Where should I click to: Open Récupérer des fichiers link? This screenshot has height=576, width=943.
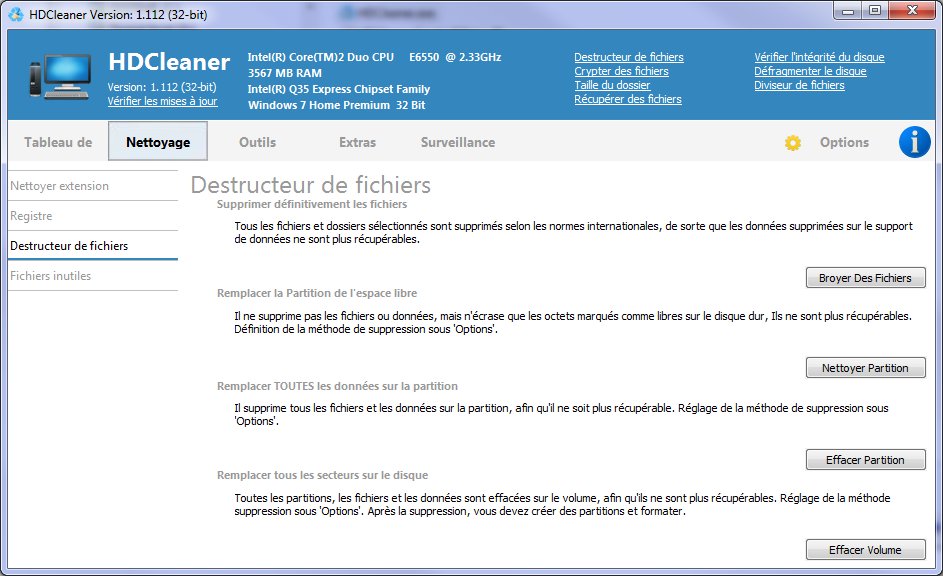[x=628, y=99]
